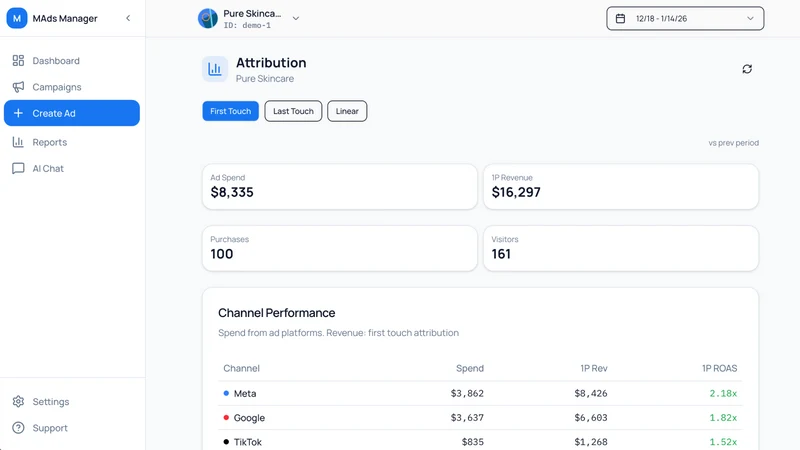Click the Purchases 100 card
This screenshot has width=800, height=450.
coord(340,248)
